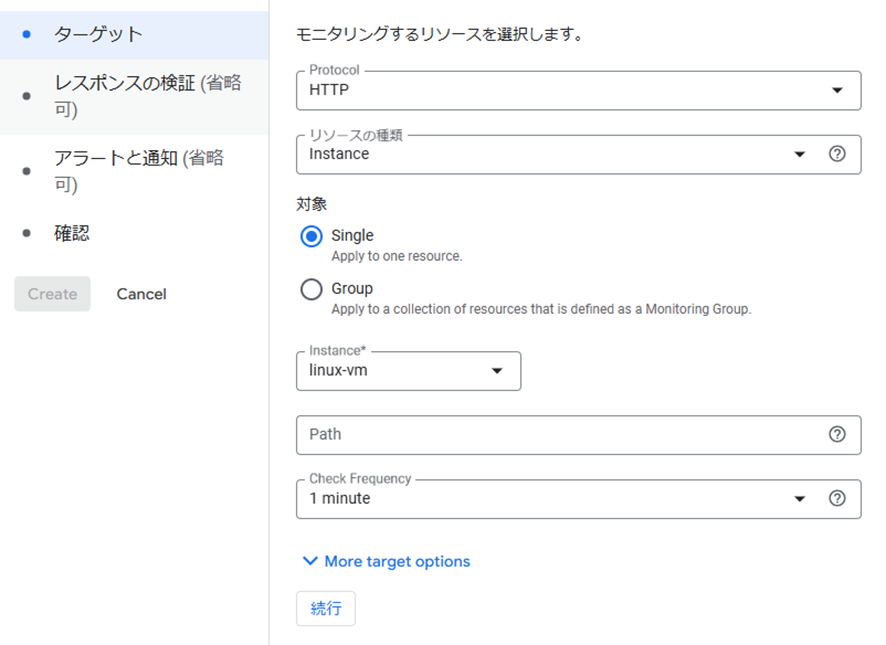Click the chevron icon beside More target options
Viewport: 886px width, 645px height.
coord(310,561)
